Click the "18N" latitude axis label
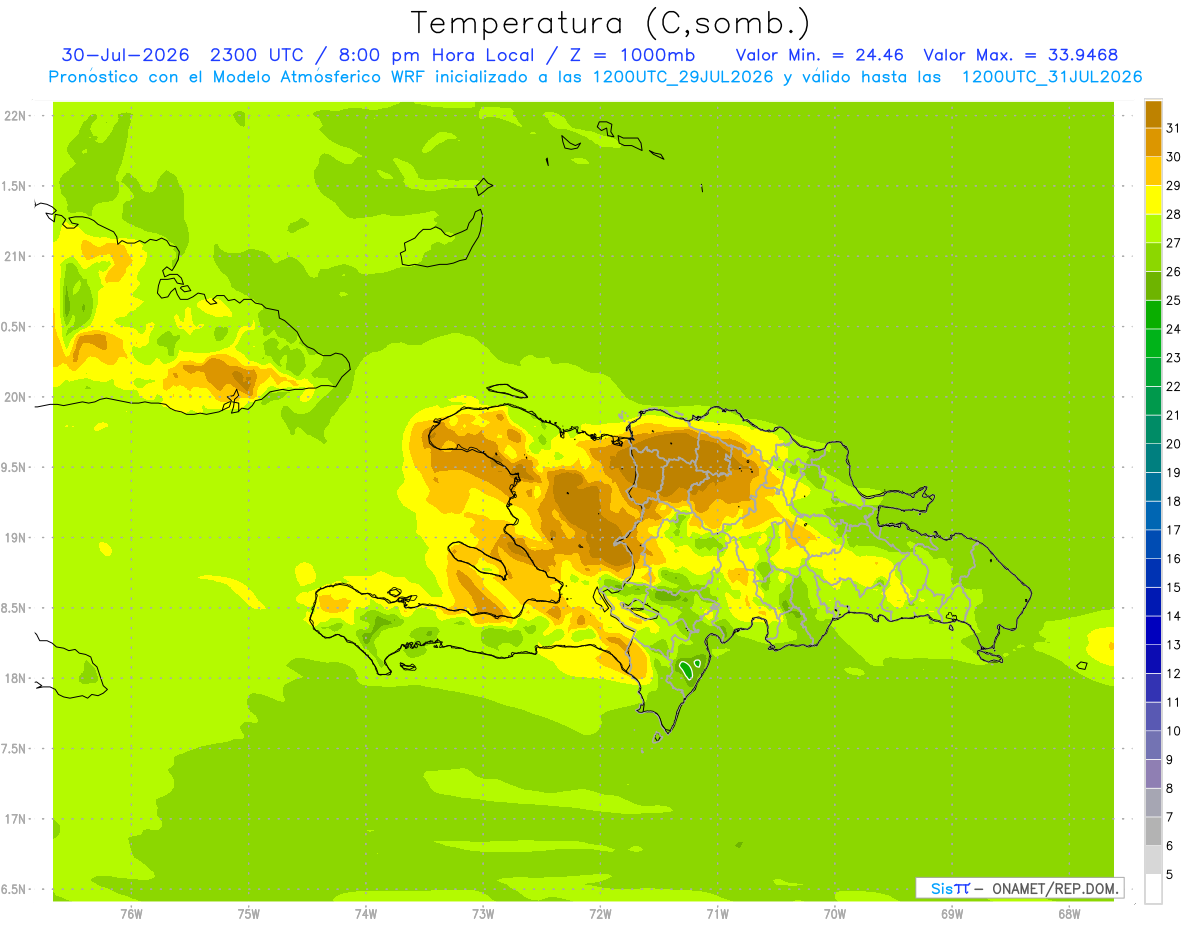Screen dimensions: 1200x927 point(16,678)
